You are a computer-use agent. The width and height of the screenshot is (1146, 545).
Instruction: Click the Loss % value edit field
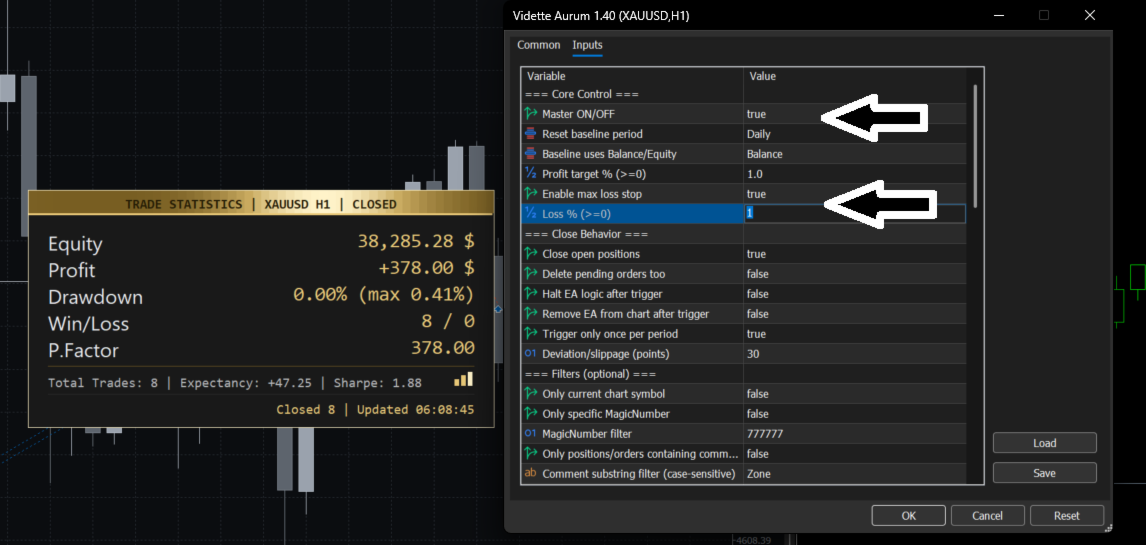pyautogui.click(x=854, y=214)
